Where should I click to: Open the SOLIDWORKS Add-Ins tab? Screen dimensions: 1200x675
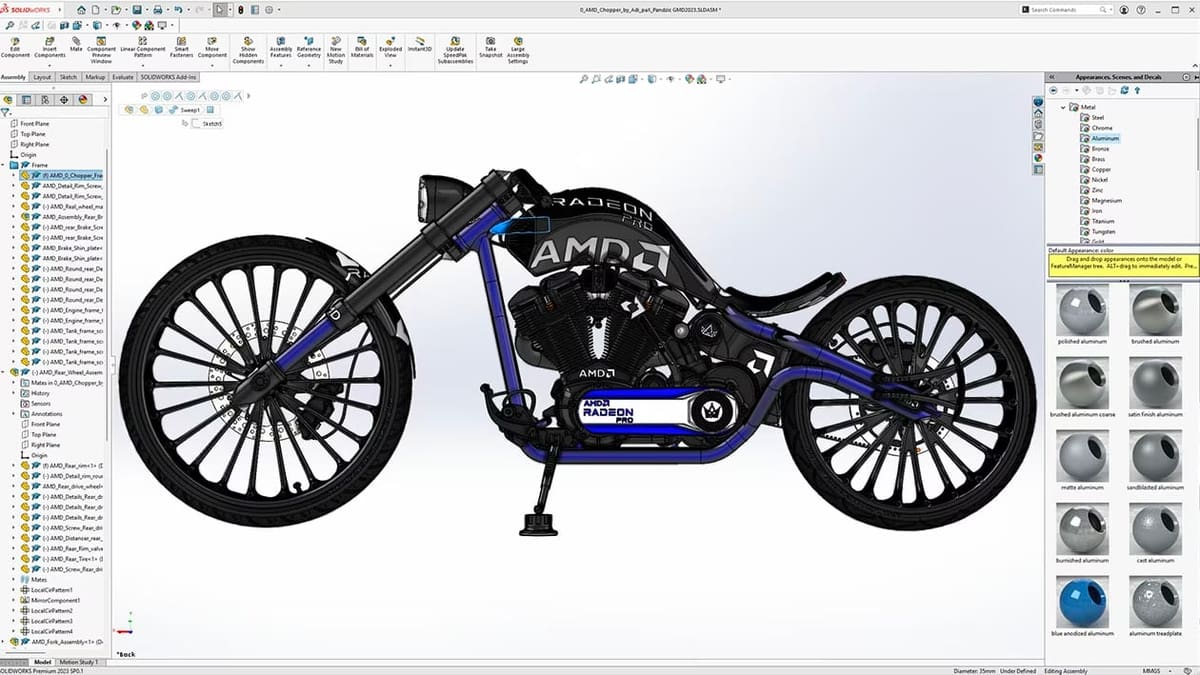tap(169, 76)
